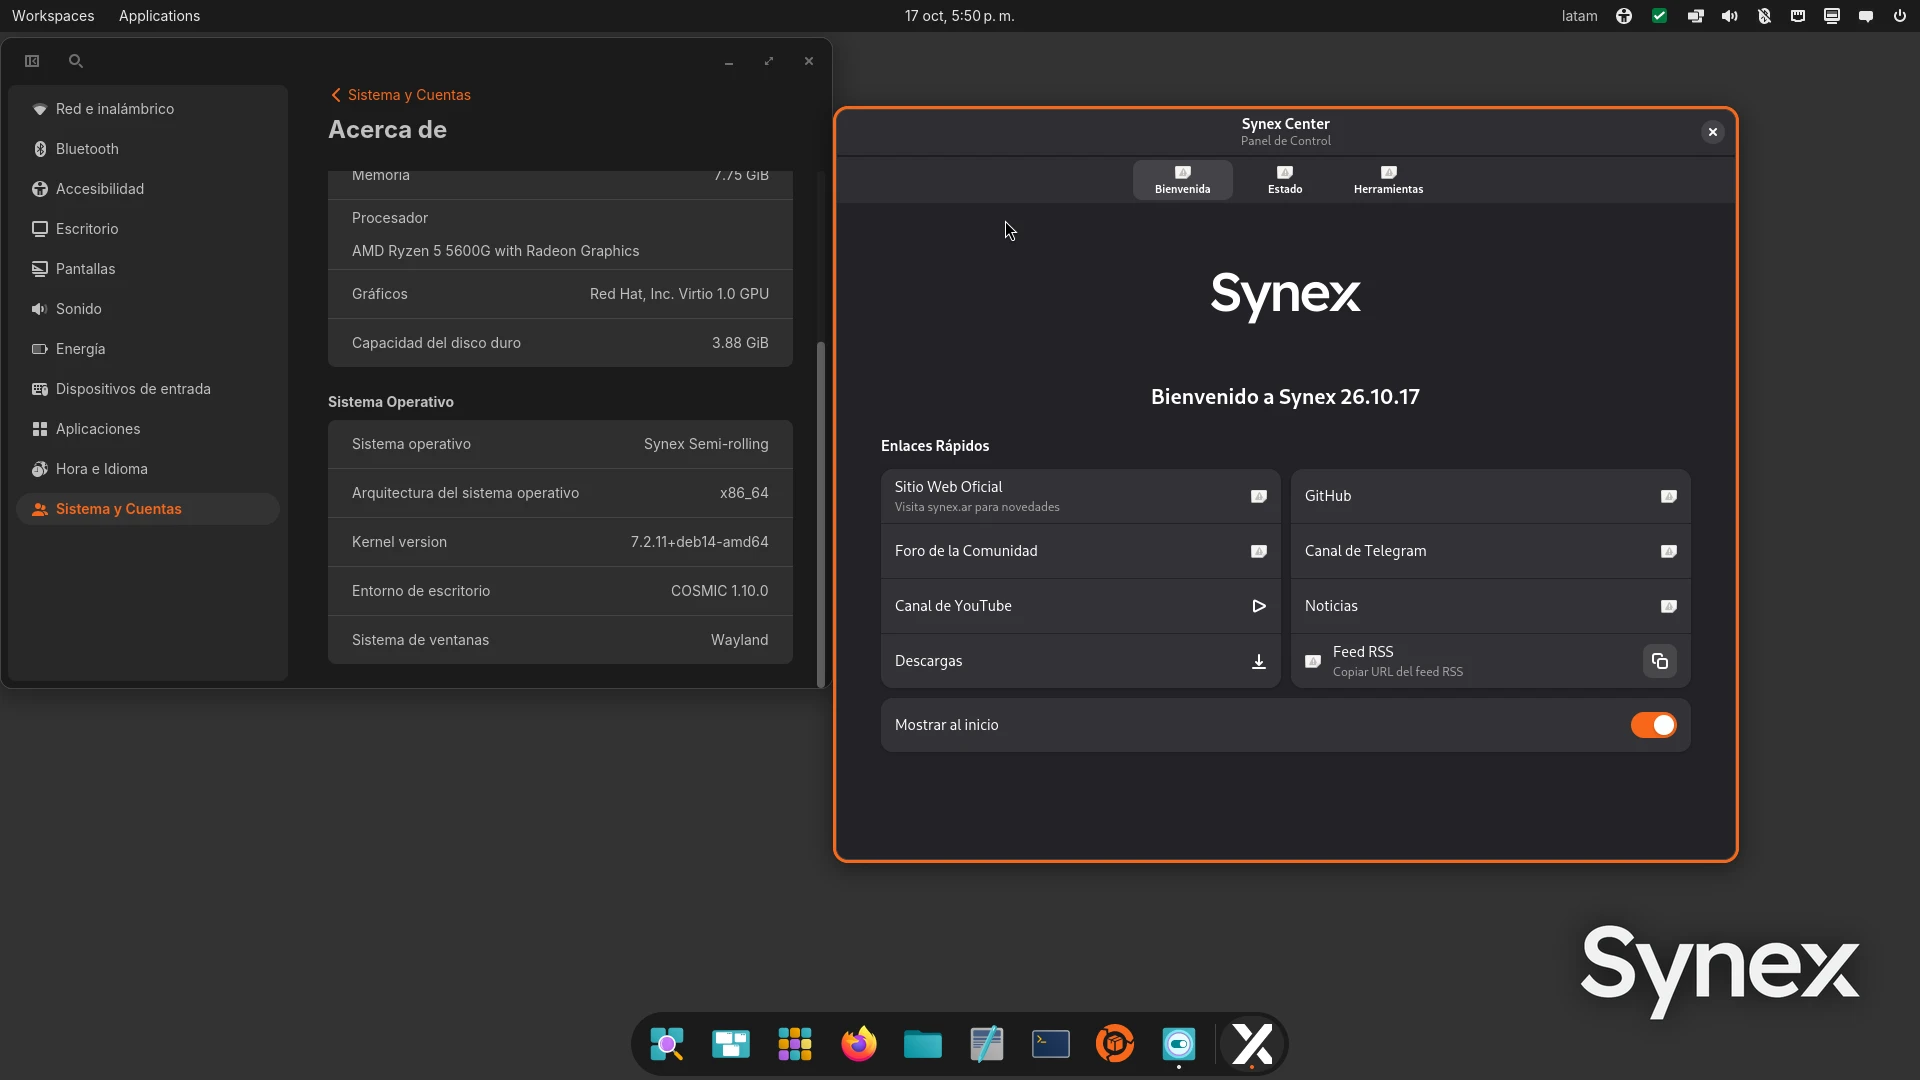Switch to the Herramientas tab

pyautogui.click(x=1388, y=180)
